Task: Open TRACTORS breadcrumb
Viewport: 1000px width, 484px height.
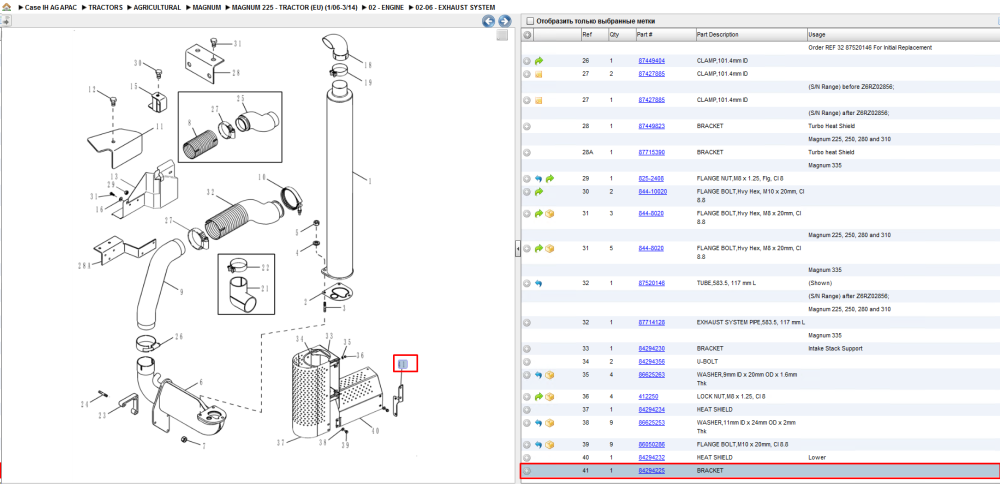Action: (x=105, y=7)
